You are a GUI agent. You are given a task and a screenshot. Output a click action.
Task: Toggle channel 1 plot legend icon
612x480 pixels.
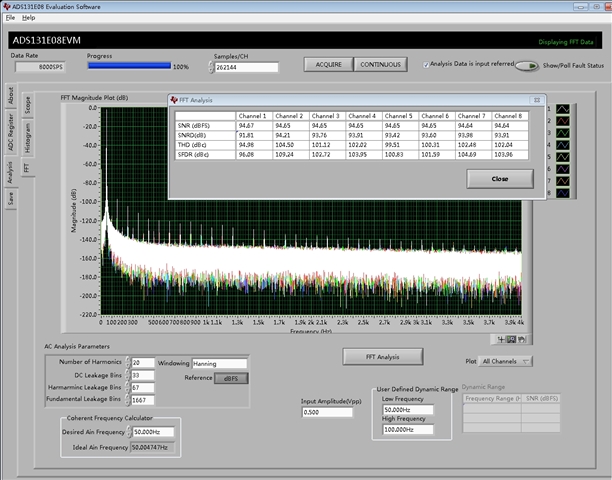[562, 109]
